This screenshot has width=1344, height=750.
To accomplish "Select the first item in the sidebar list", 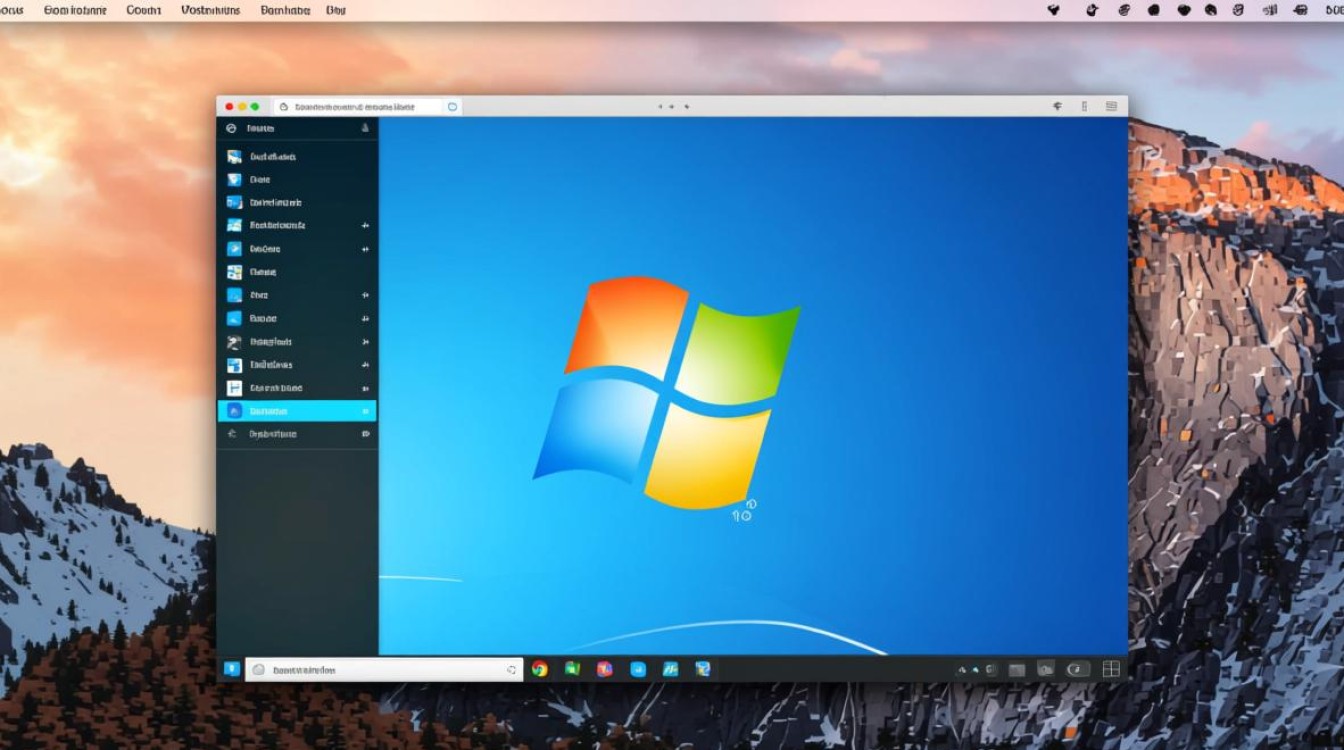I will coord(272,157).
